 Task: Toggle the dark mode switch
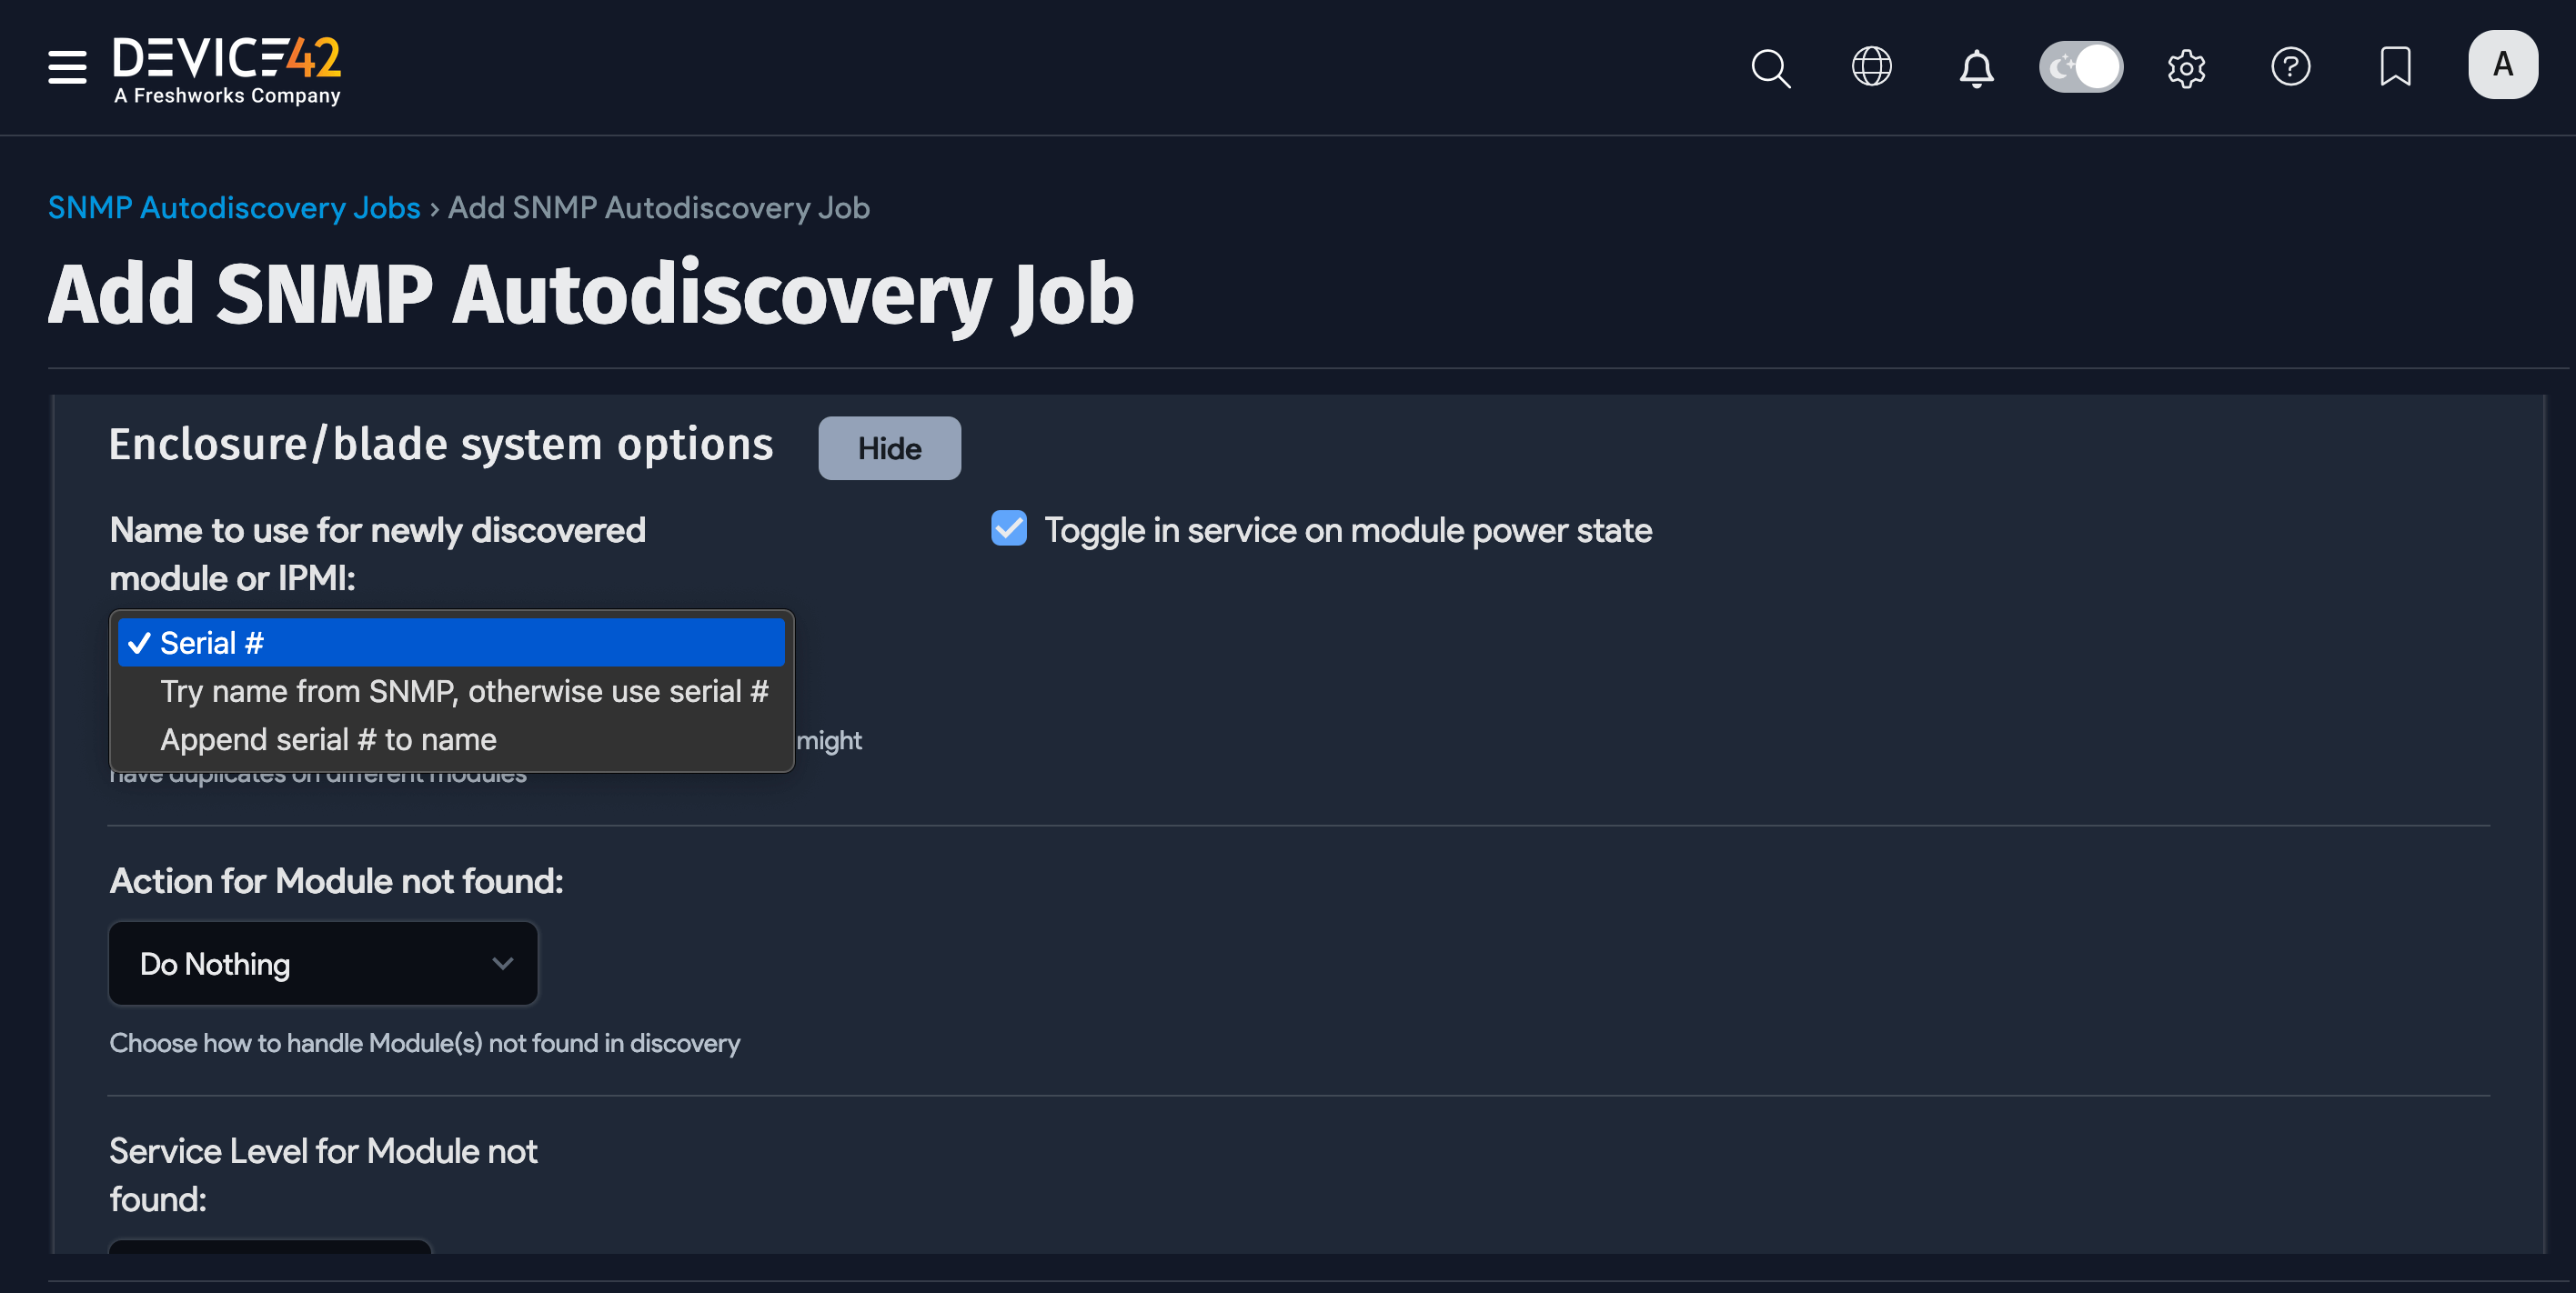[2080, 67]
